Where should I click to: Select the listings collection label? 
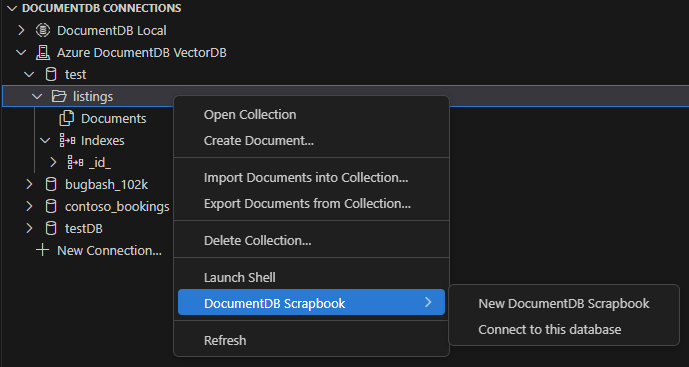click(93, 97)
